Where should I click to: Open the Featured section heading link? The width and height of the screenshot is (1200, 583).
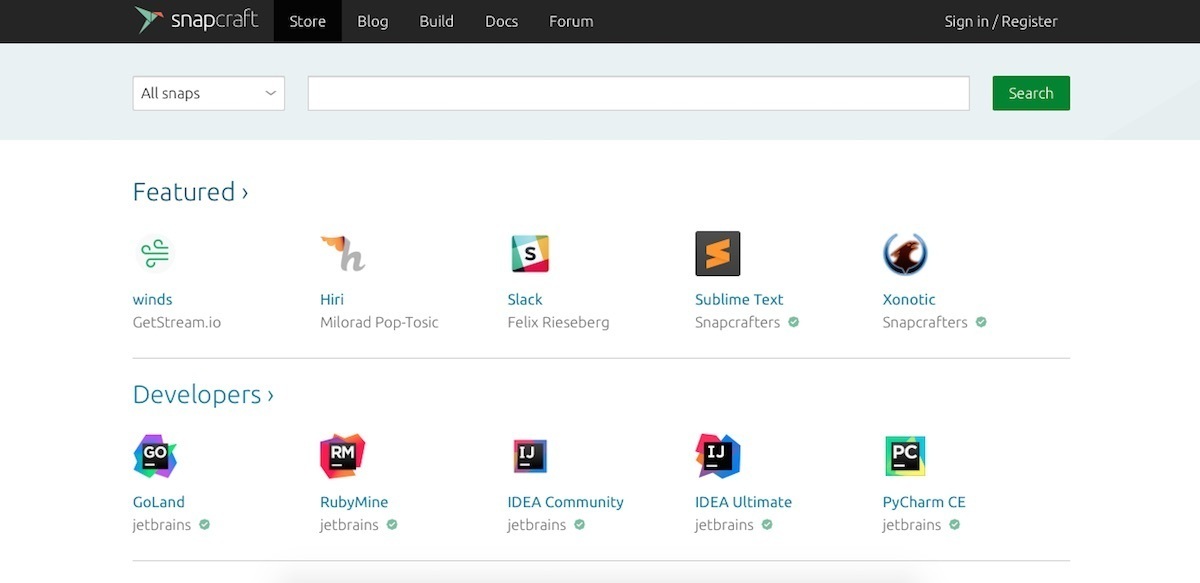[190, 192]
